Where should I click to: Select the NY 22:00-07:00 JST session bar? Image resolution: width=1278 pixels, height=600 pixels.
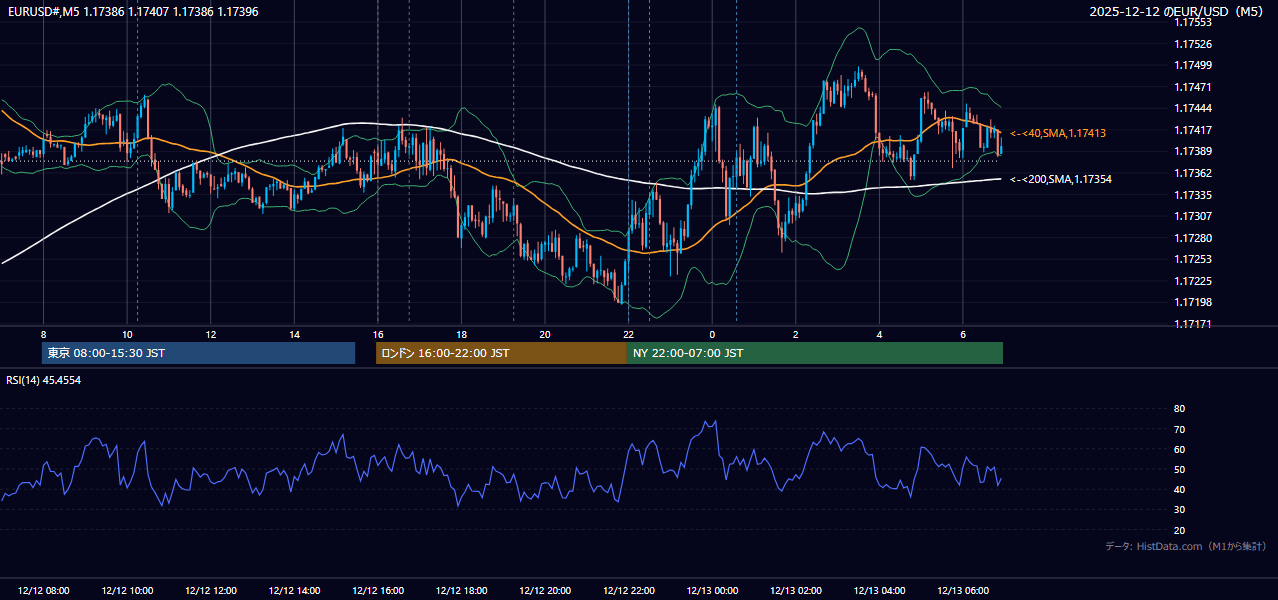click(815, 353)
